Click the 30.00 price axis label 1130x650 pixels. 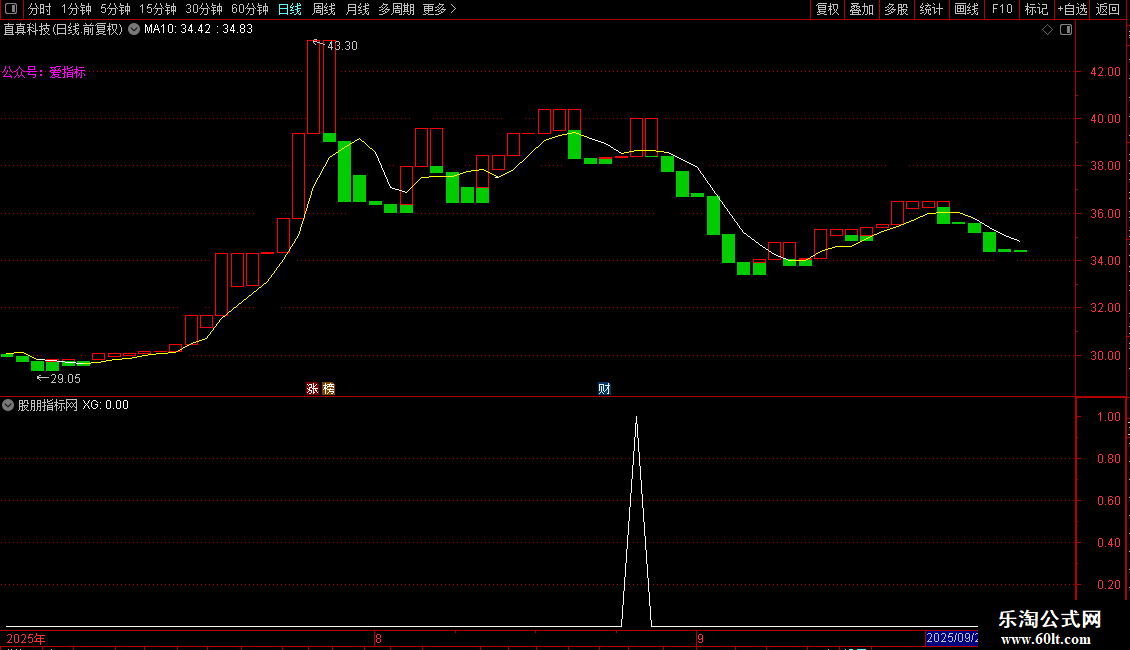click(1105, 355)
